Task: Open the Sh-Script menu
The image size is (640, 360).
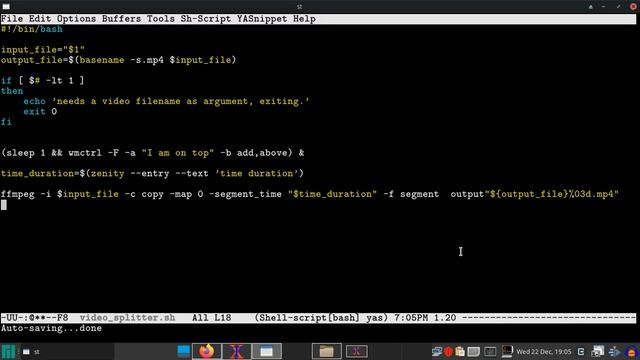Action: [206, 19]
